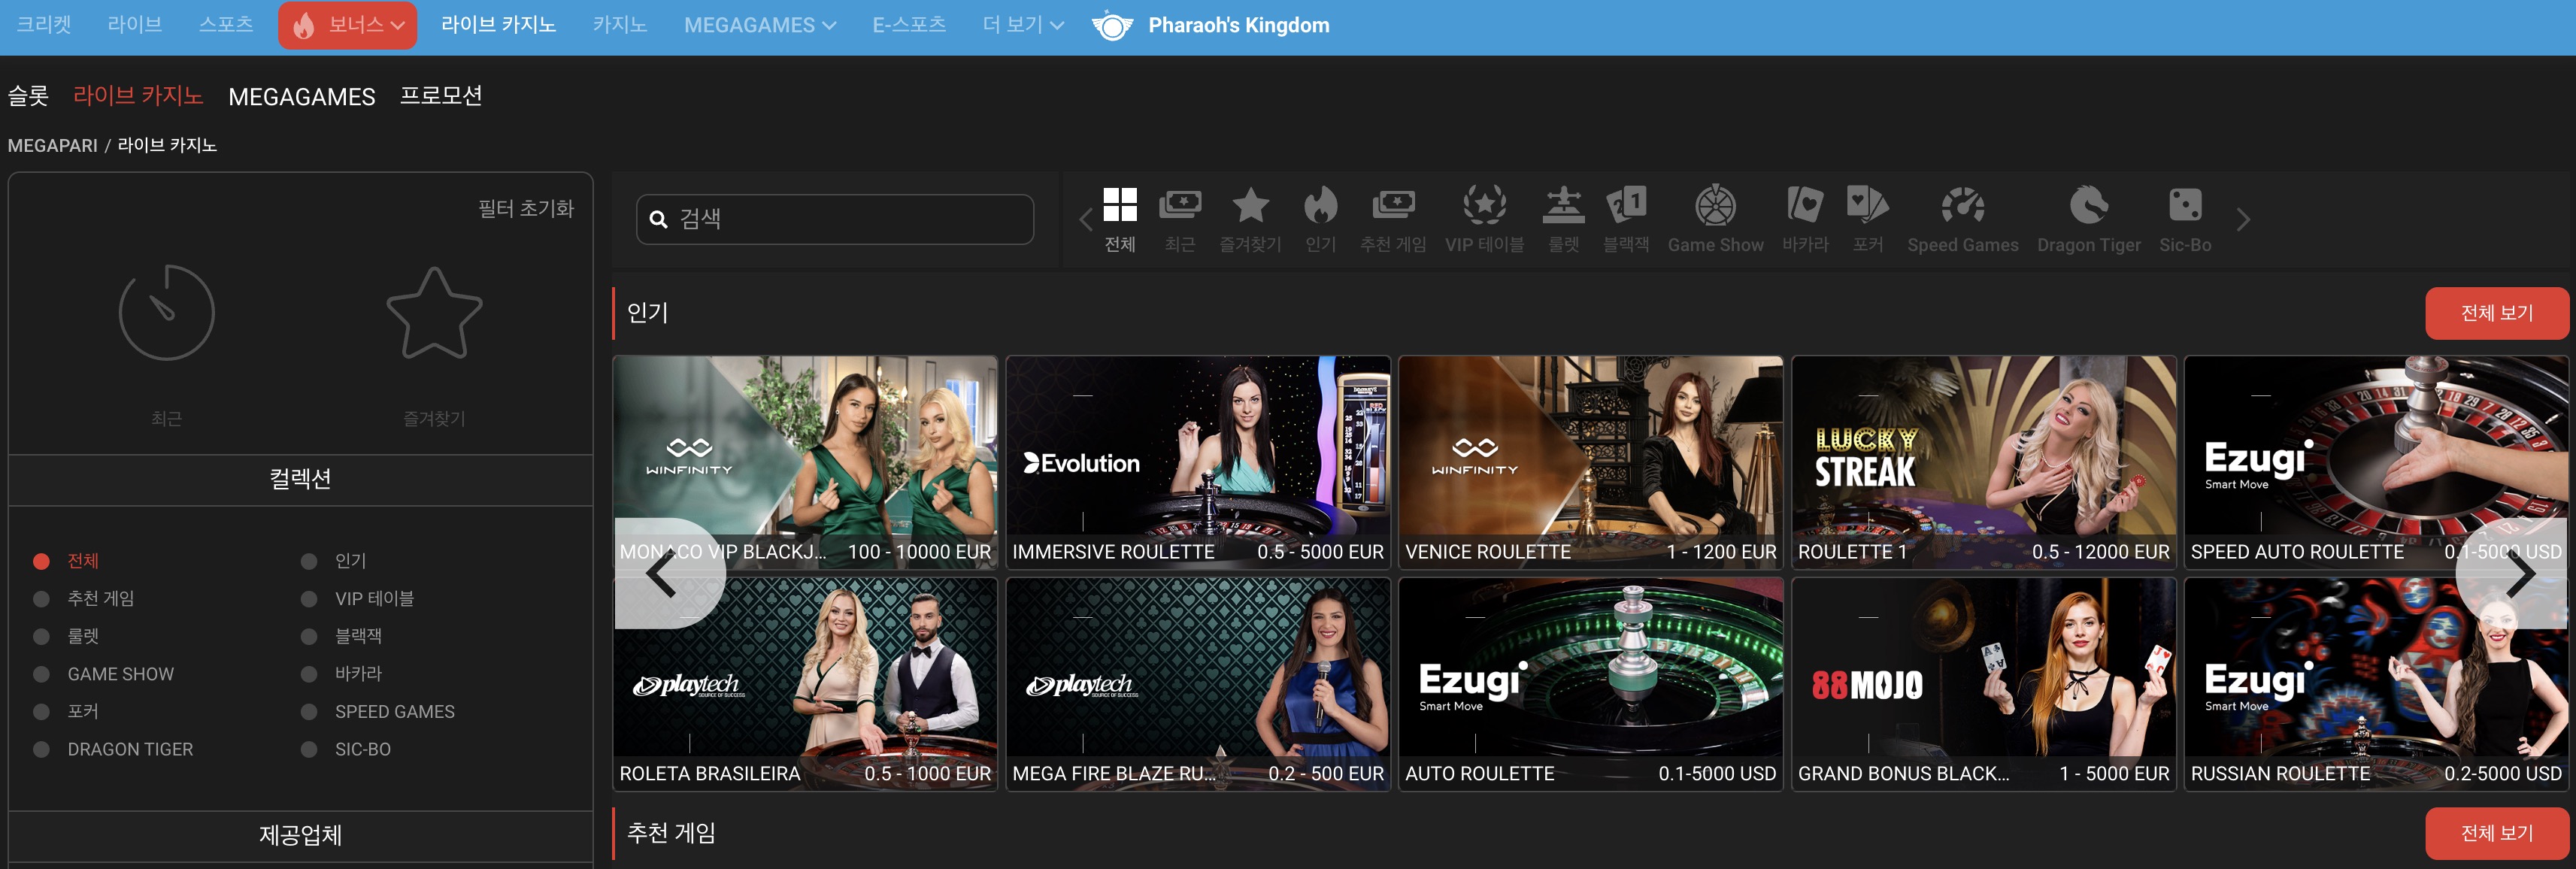Open the 최근 category in icon bar
The image size is (2576, 869).
(1180, 205)
